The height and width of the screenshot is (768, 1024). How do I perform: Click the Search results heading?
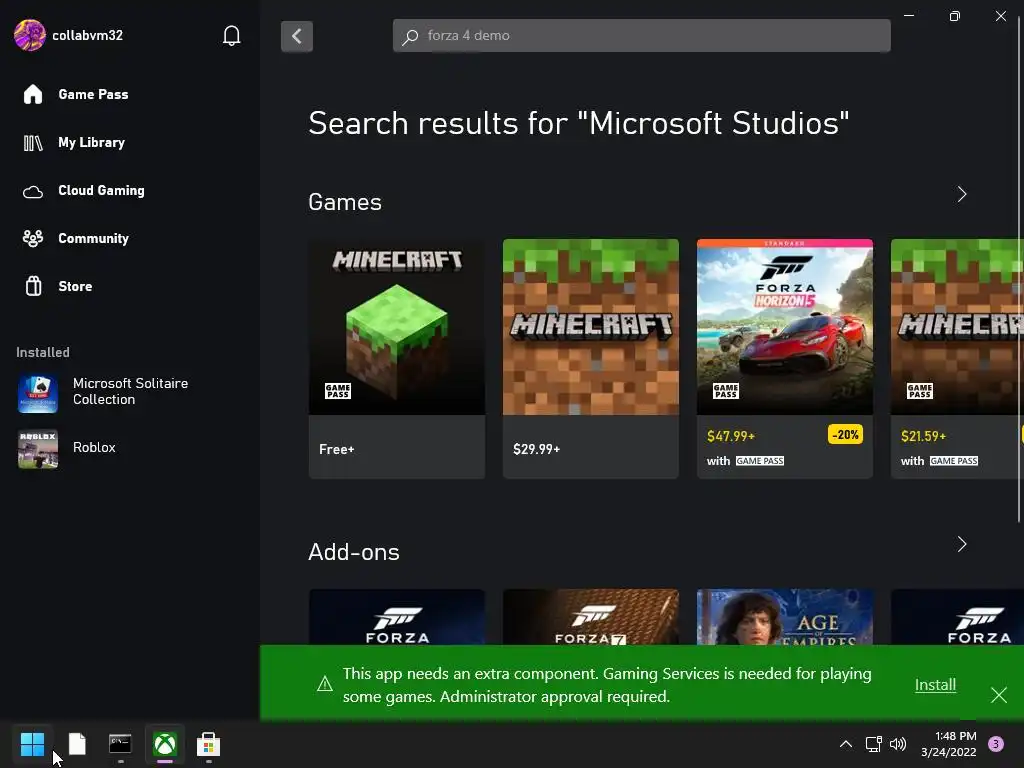(579, 123)
